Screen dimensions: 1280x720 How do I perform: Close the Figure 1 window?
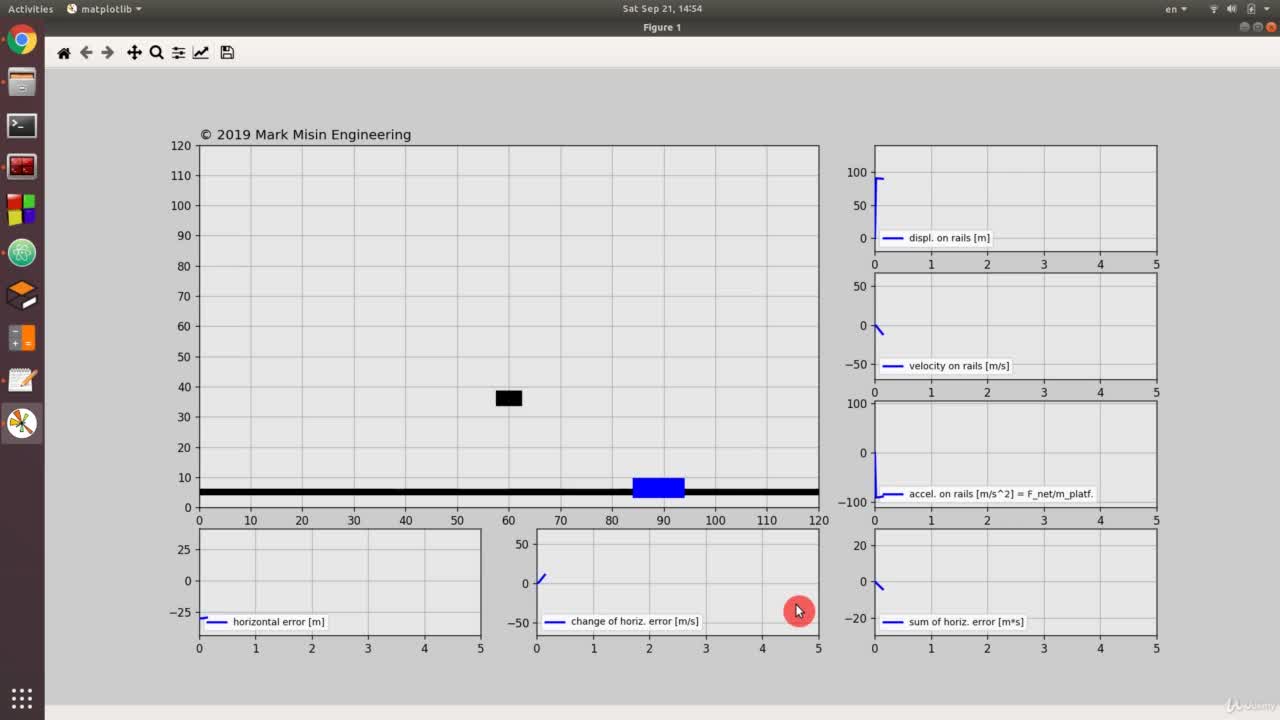click(x=1270, y=27)
